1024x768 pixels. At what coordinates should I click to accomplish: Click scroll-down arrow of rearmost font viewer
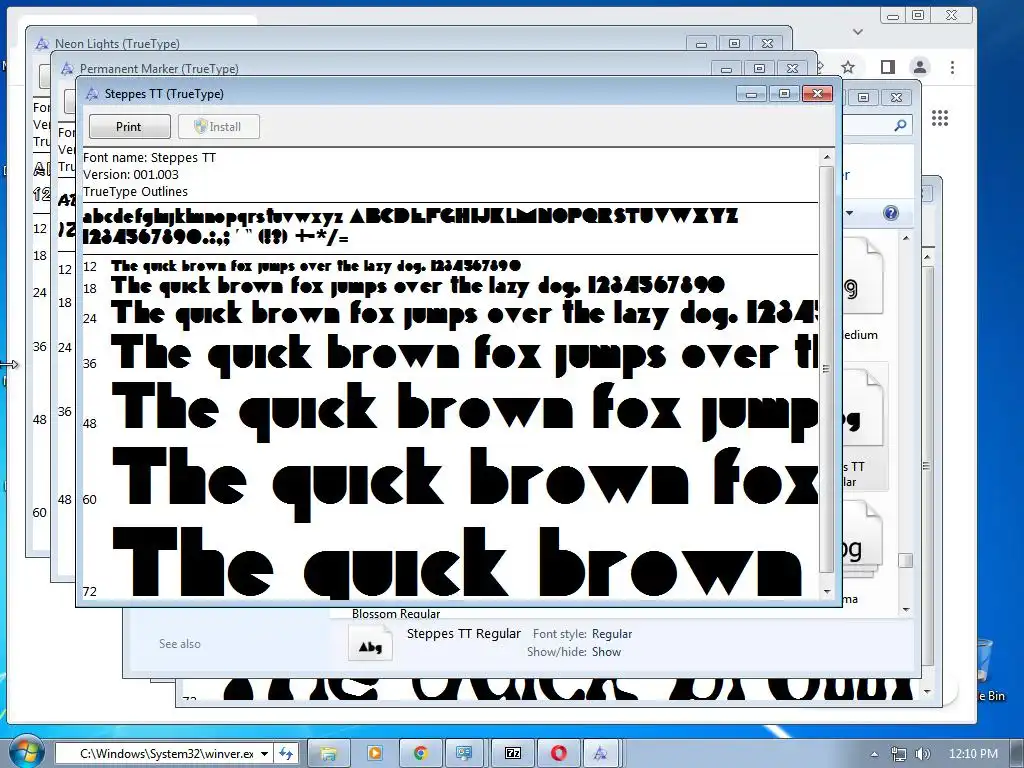click(927, 692)
